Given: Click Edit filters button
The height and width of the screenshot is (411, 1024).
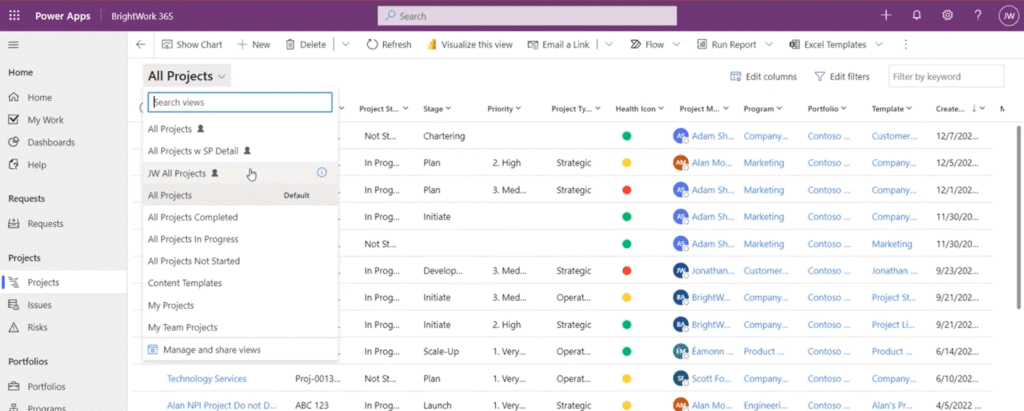Looking at the screenshot, I should (842, 77).
